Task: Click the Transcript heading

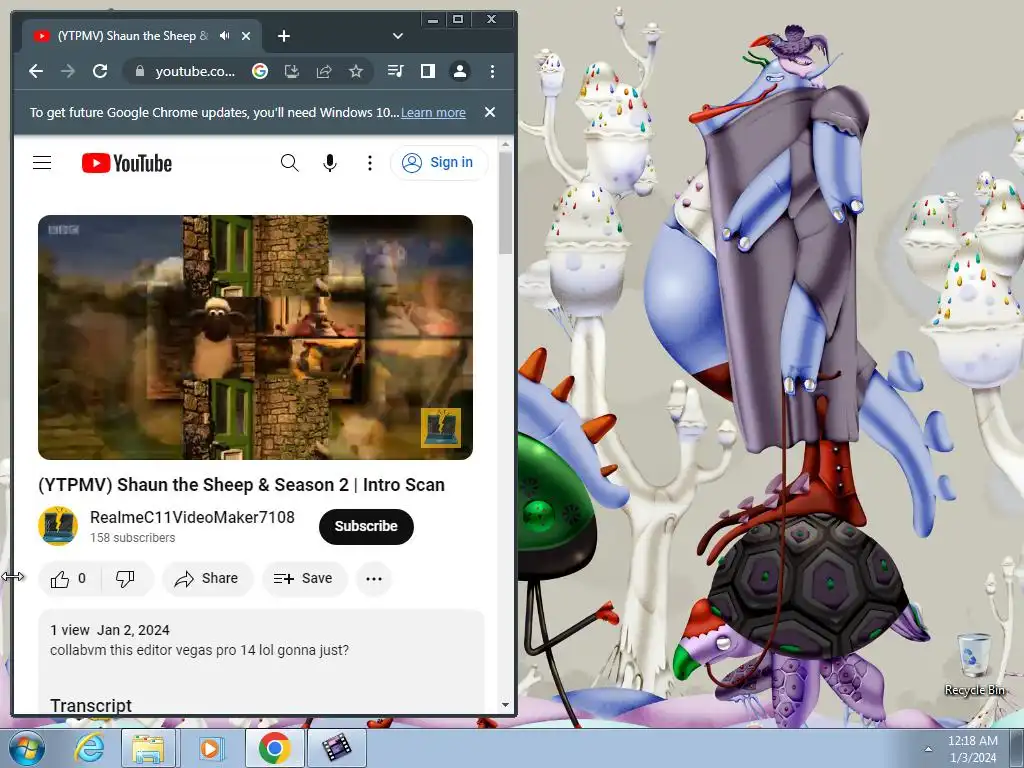Action: click(91, 705)
